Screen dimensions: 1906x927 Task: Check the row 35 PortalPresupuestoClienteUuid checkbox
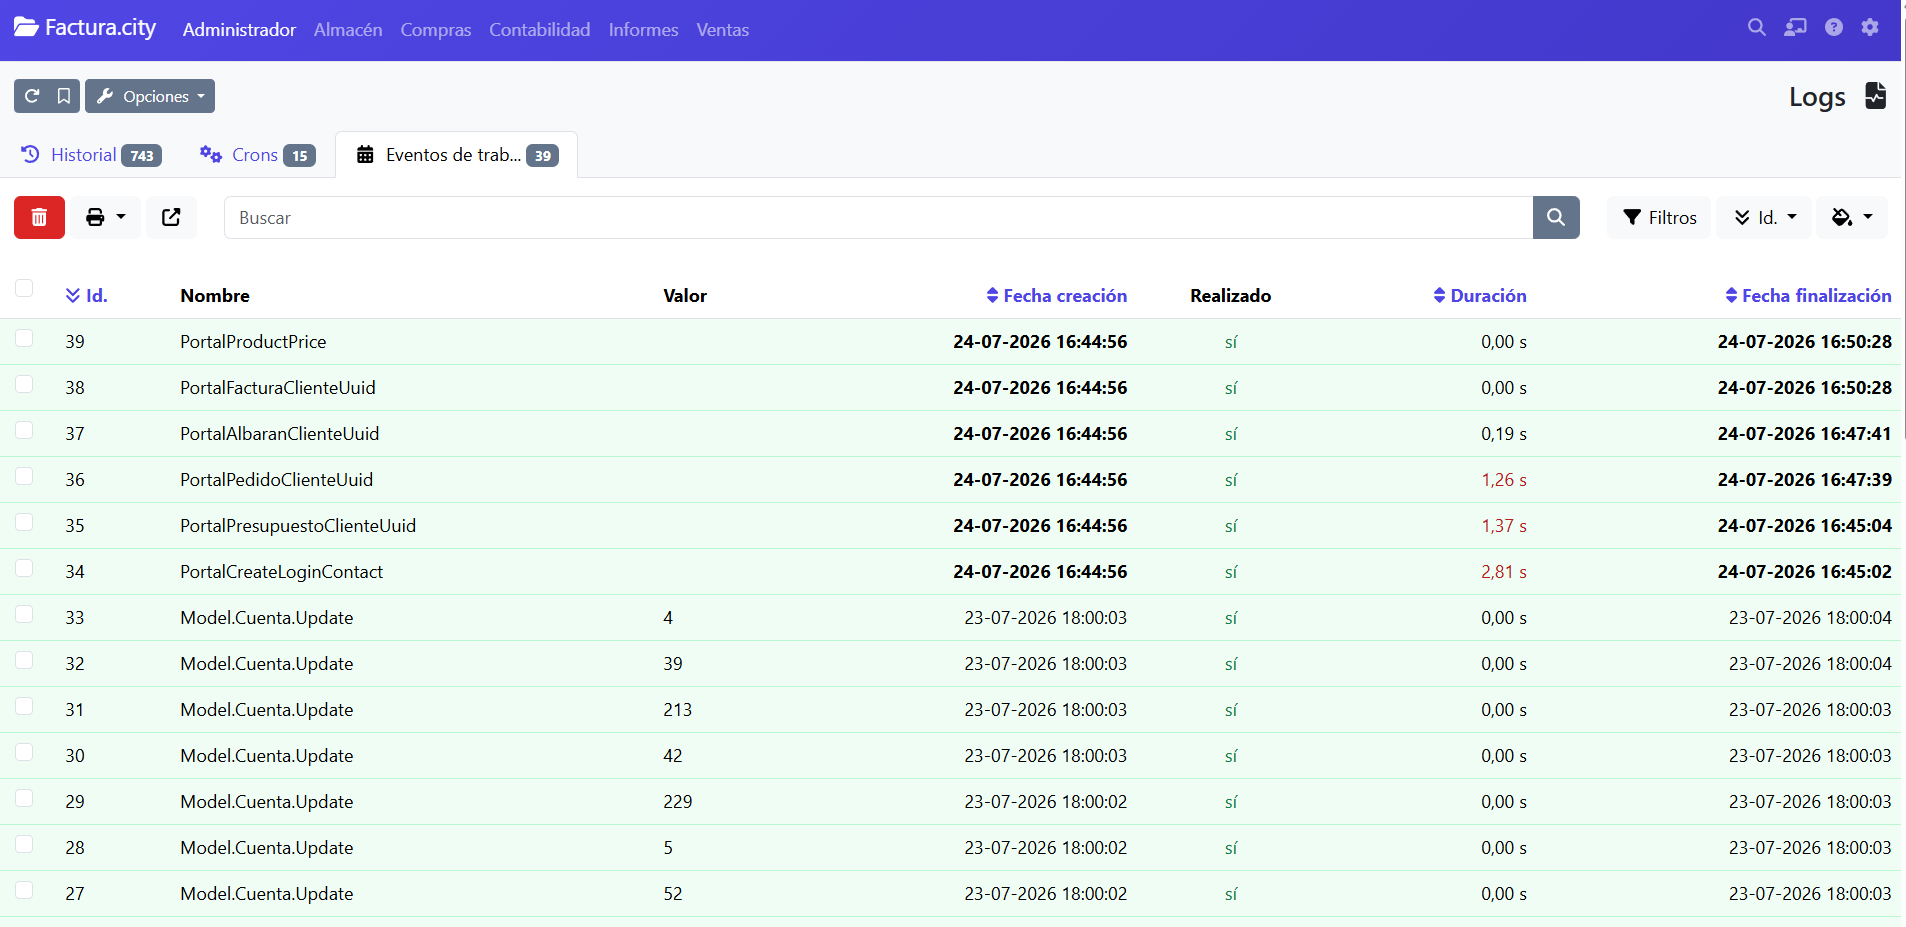(x=24, y=522)
